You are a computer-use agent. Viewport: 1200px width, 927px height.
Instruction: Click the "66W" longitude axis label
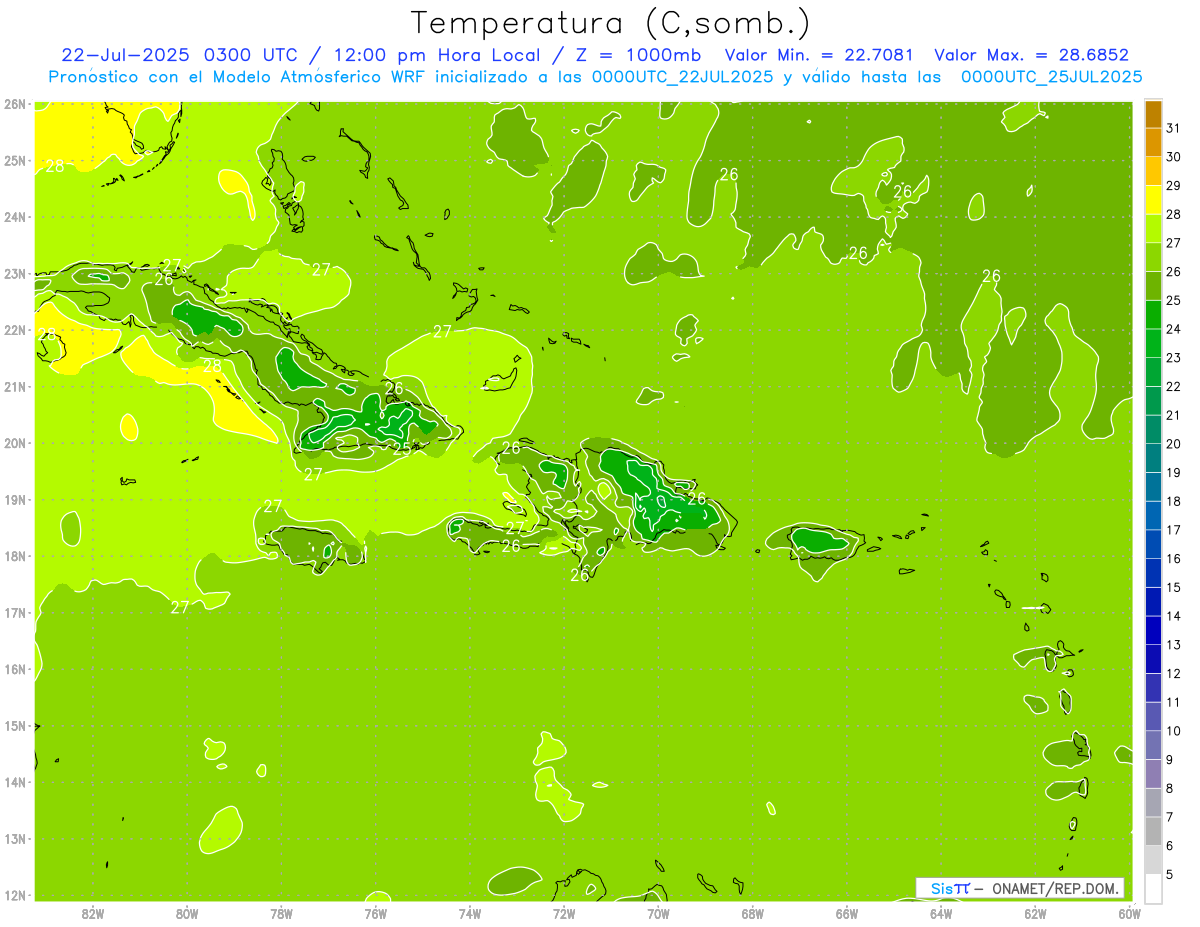[x=847, y=913]
